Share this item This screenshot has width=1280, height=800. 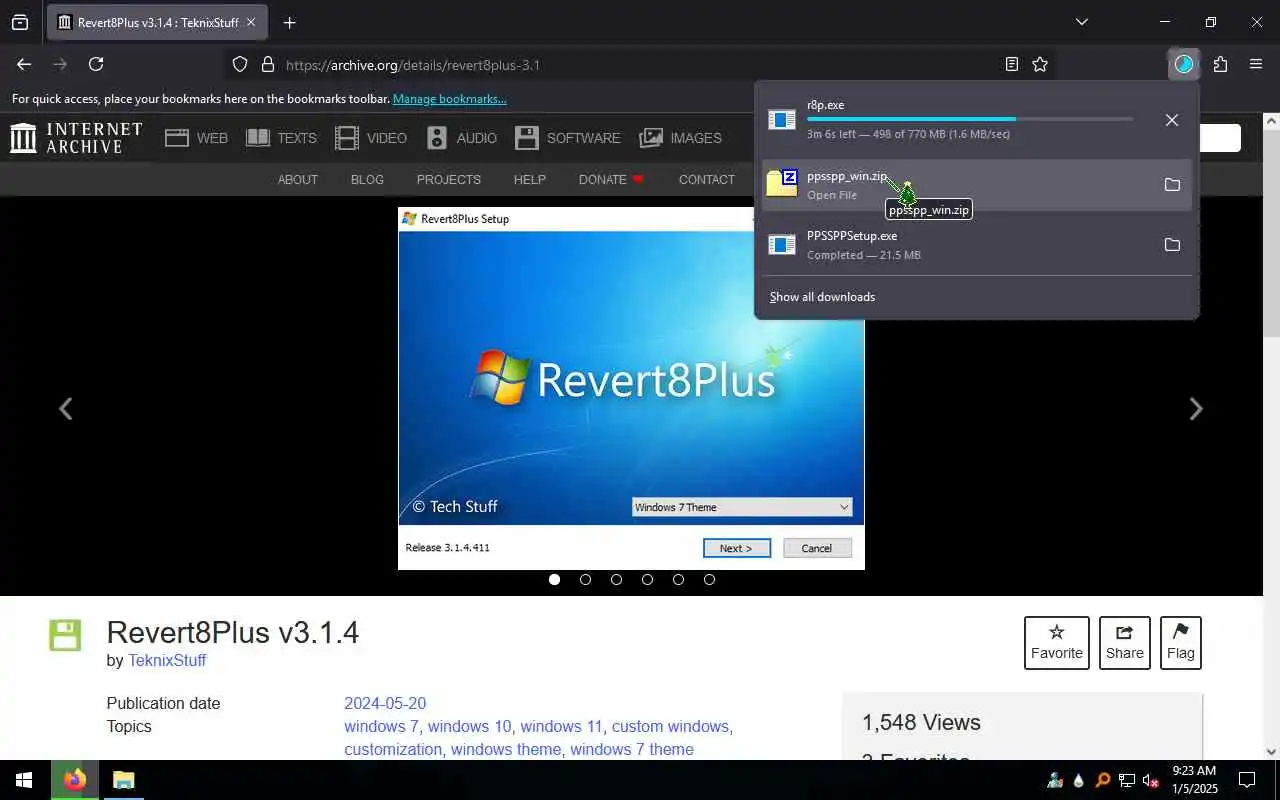(1125, 643)
